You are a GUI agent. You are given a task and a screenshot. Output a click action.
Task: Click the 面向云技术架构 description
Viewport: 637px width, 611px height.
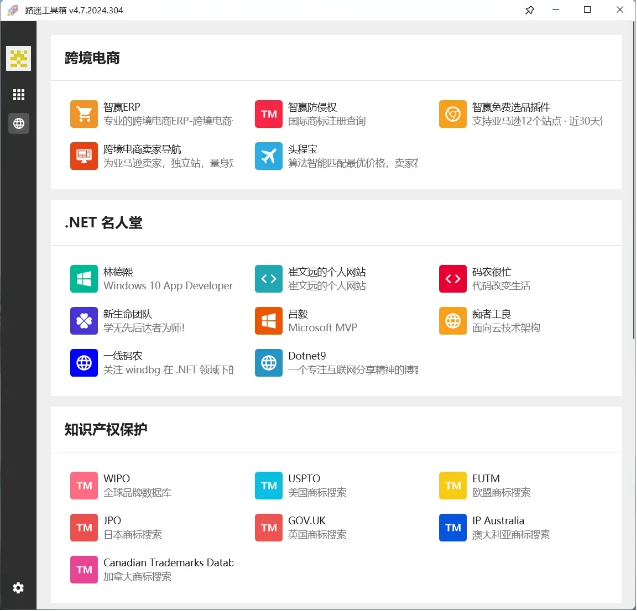pos(506,328)
